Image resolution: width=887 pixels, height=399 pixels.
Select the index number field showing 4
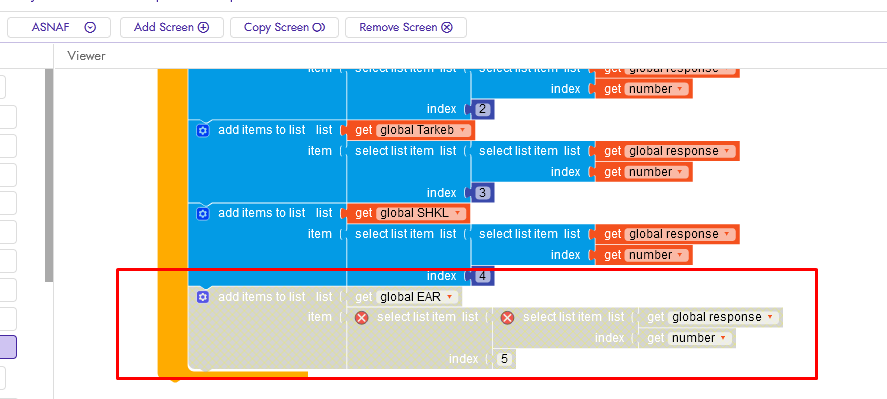point(482,277)
